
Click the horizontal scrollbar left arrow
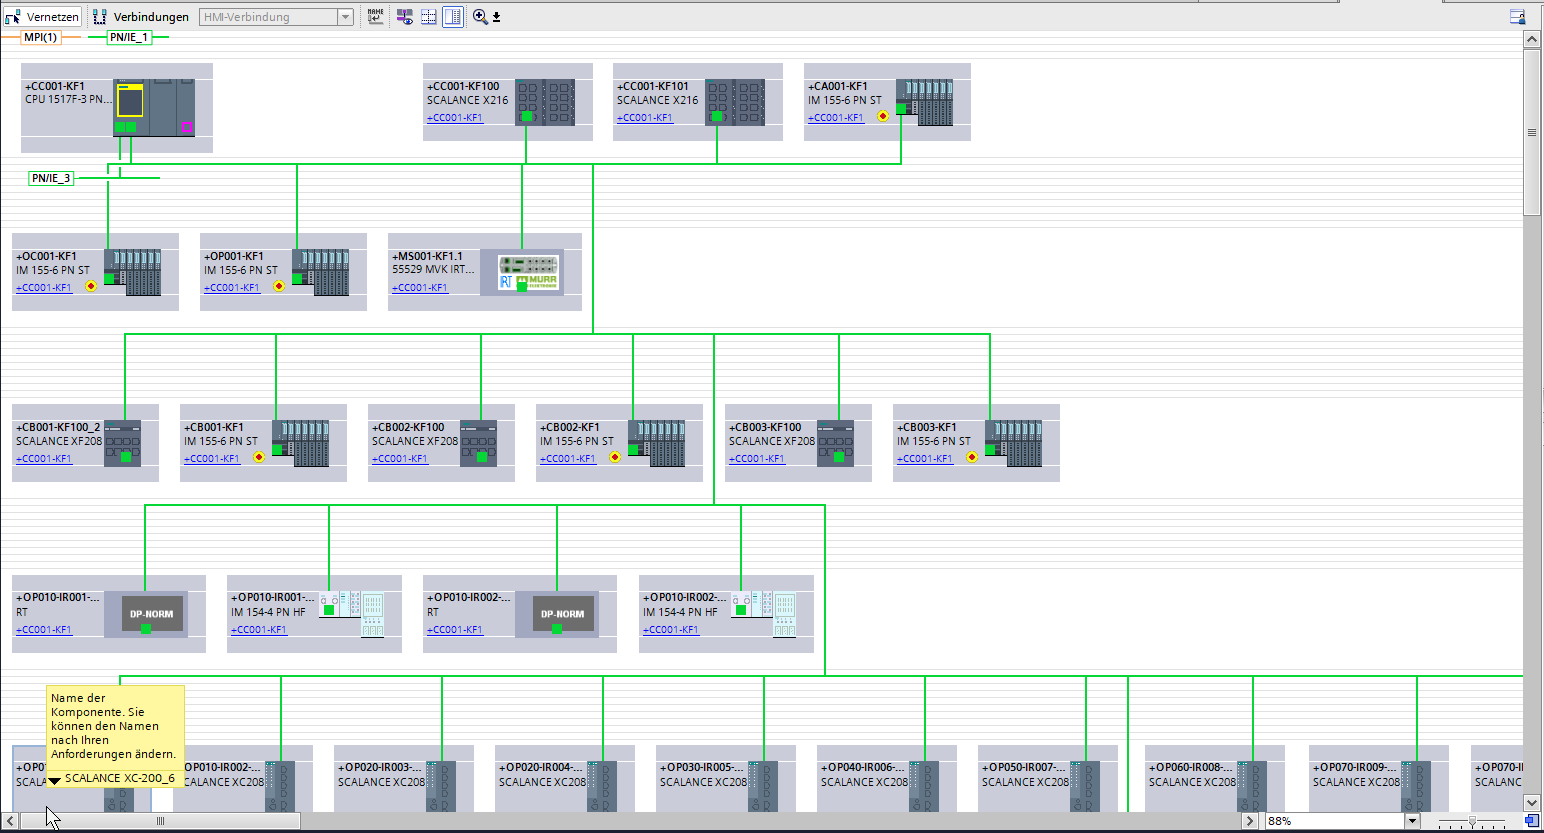coord(10,821)
